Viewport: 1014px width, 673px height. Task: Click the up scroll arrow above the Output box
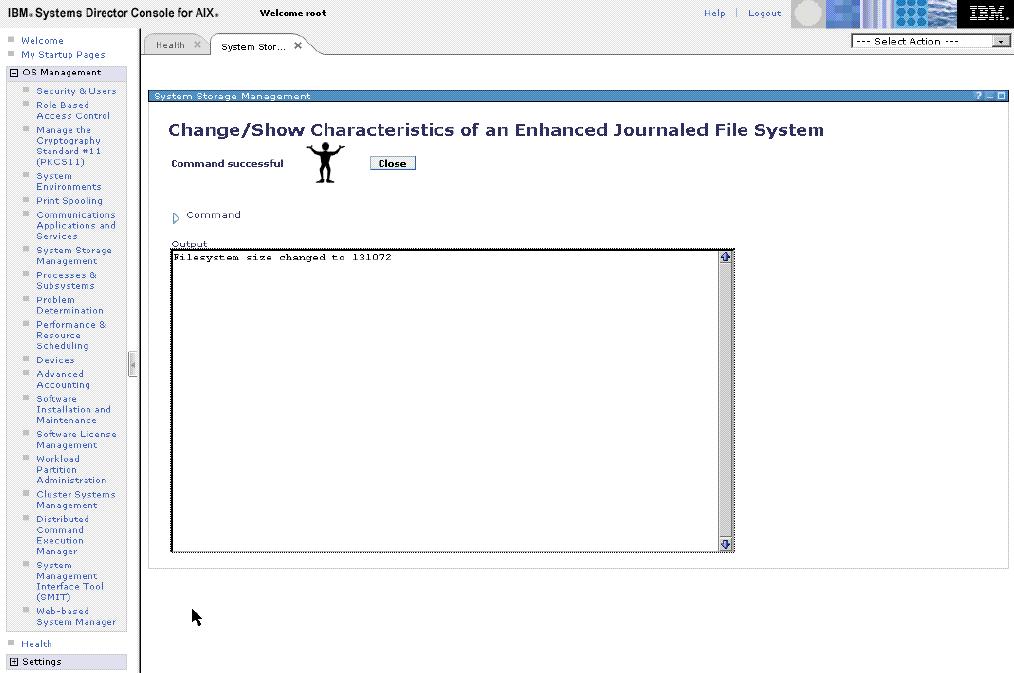click(726, 256)
